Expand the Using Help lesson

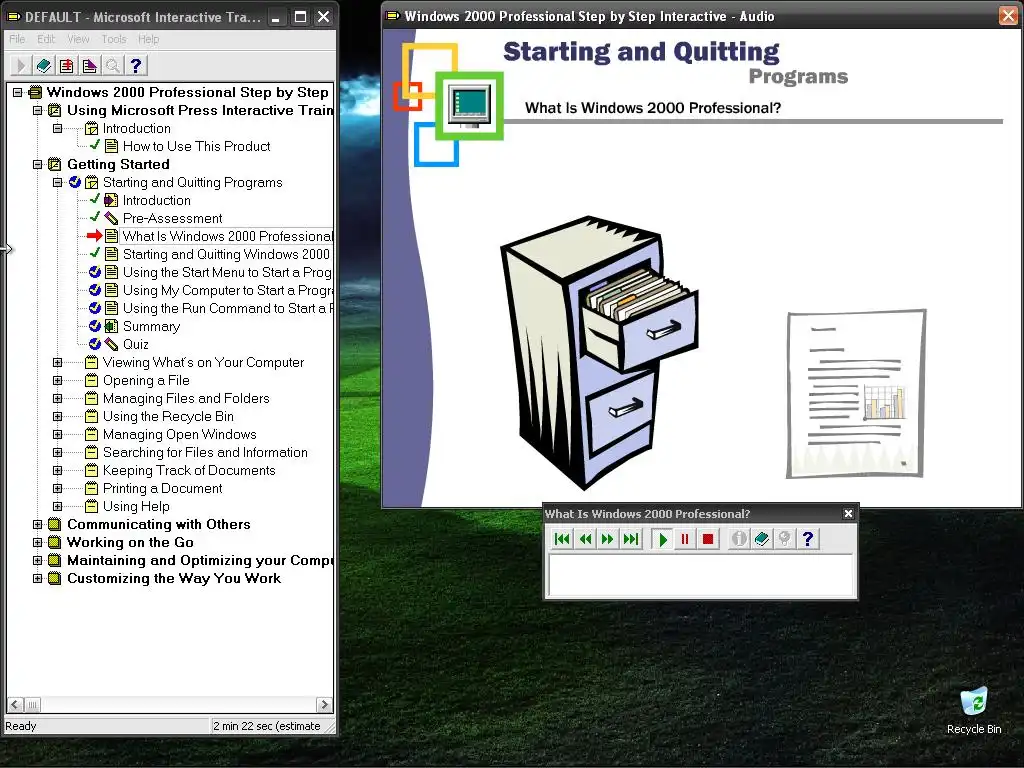tap(57, 506)
